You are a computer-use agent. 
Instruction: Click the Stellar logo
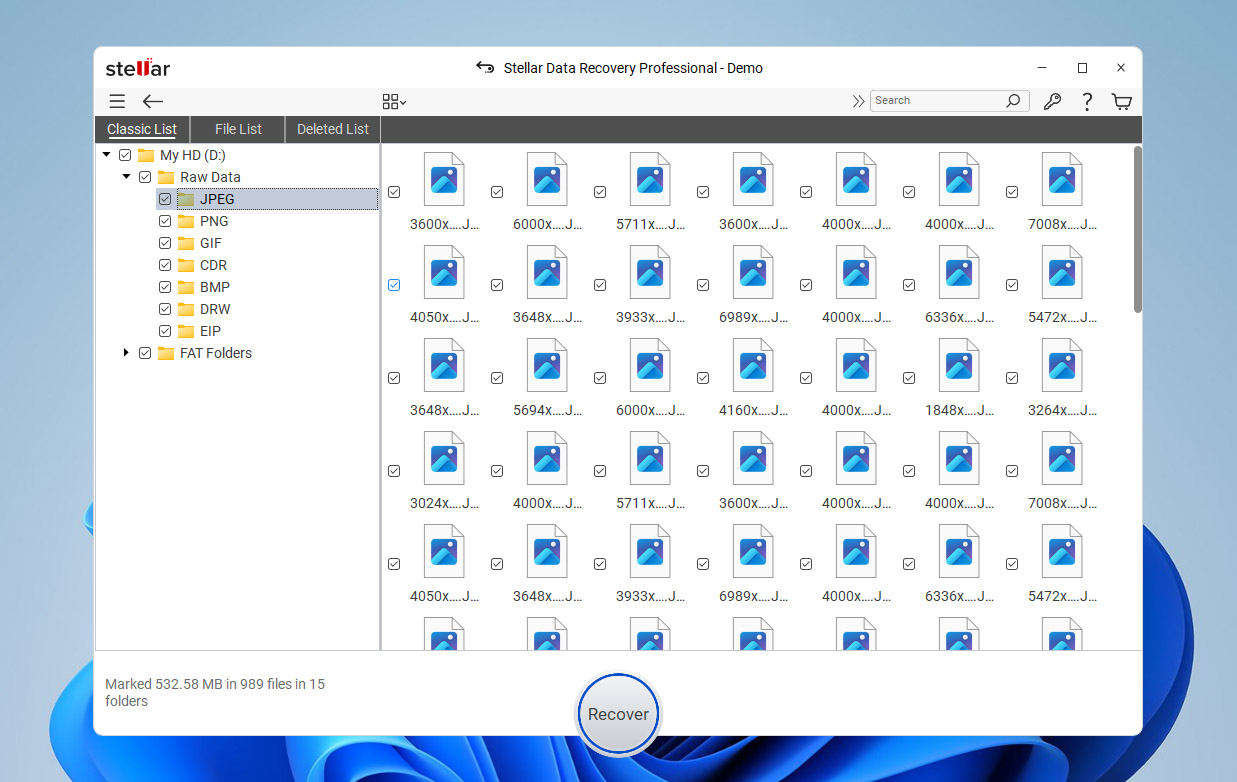[x=138, y=69]
